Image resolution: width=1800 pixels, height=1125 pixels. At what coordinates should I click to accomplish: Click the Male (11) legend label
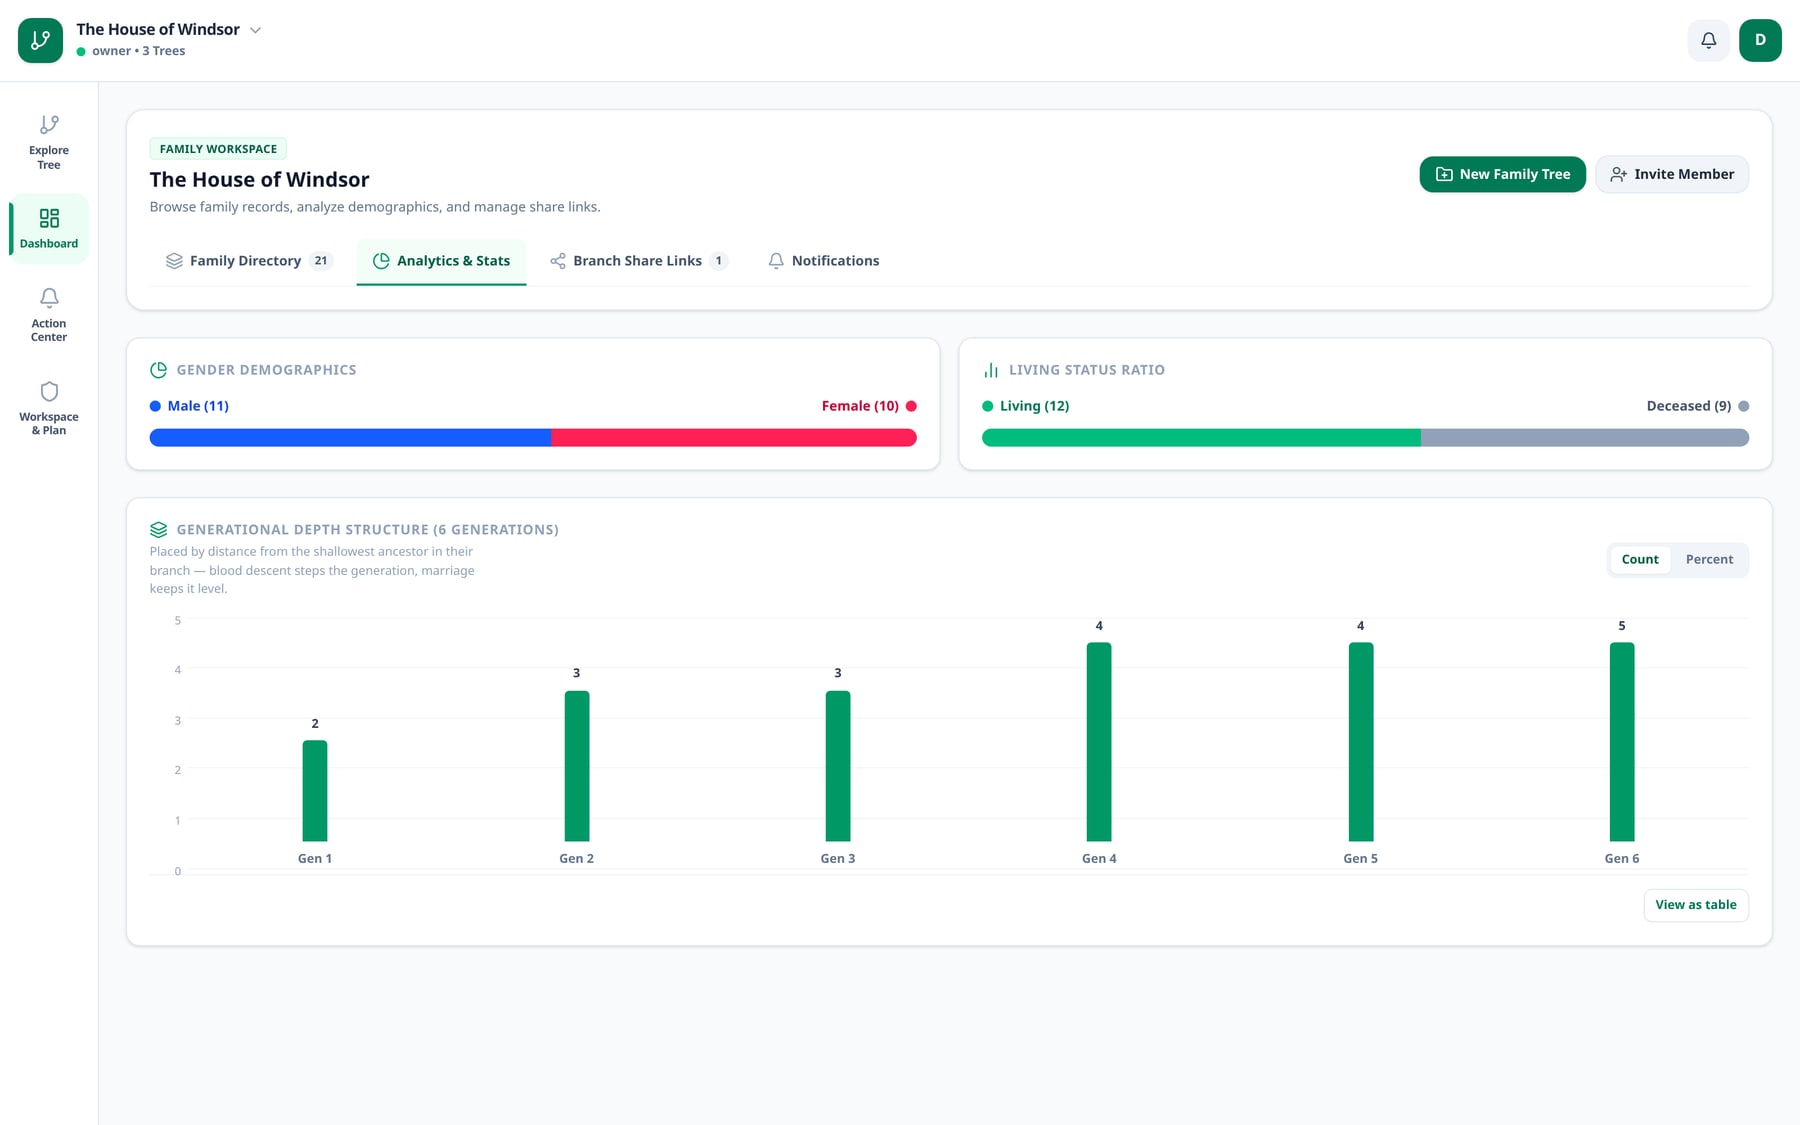(x=198, y=406)
